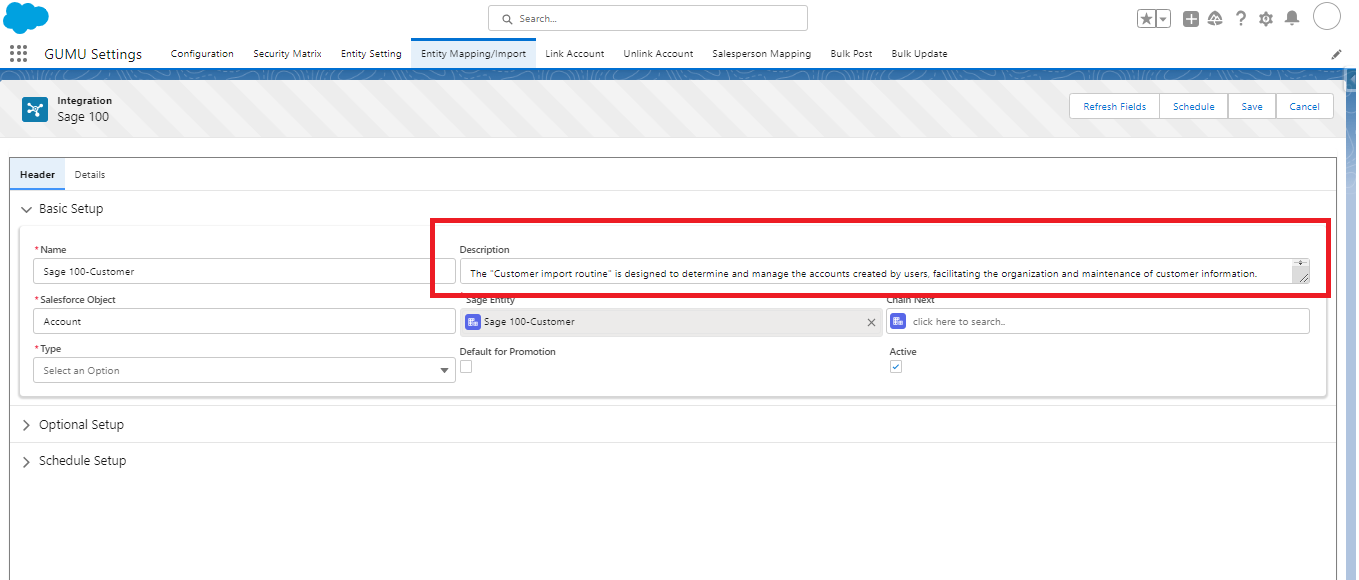This screenshot has height=580, width=1359.
Task: Click the GUMU Settings app name
Action: pyautogui.click(x=94, y=54)
